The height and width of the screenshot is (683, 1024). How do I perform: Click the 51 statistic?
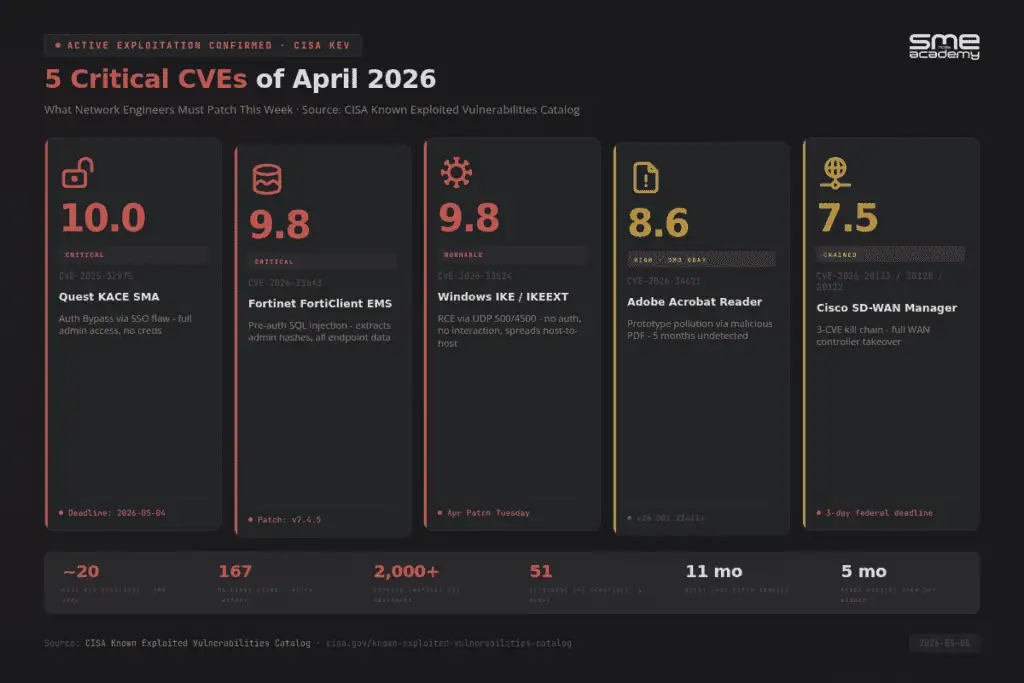[x=541, y=571]
